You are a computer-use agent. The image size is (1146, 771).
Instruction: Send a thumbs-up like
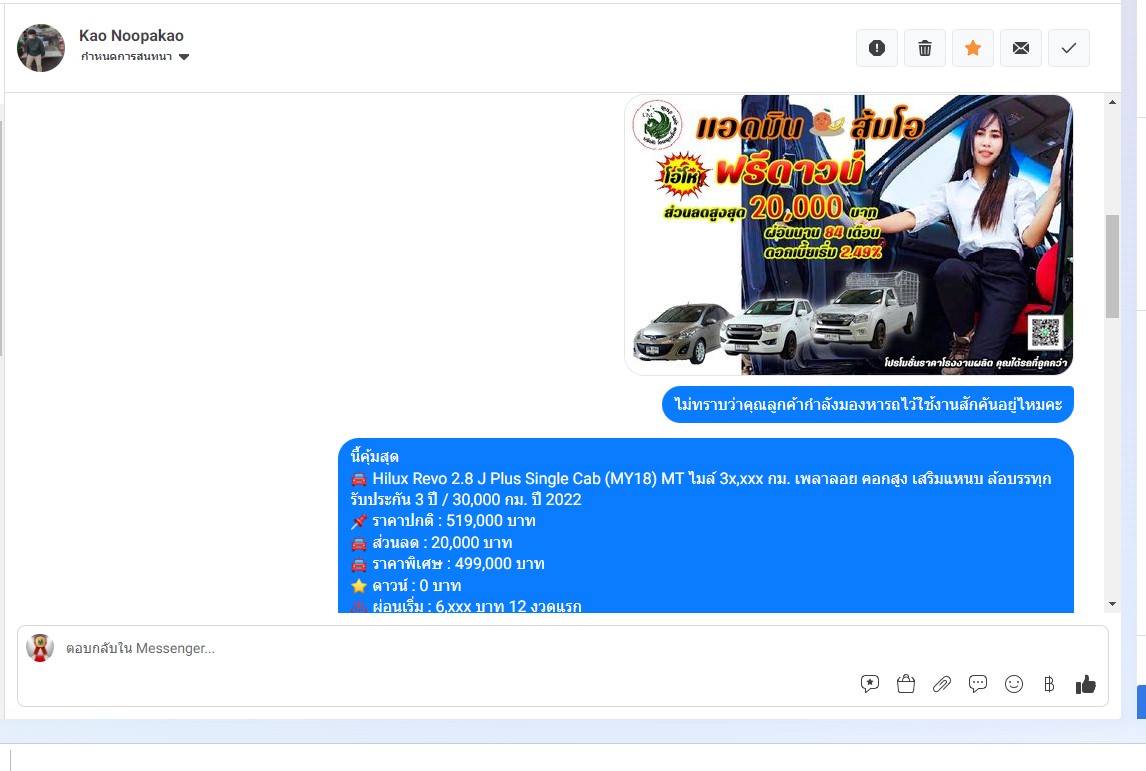pos(1085,684)
